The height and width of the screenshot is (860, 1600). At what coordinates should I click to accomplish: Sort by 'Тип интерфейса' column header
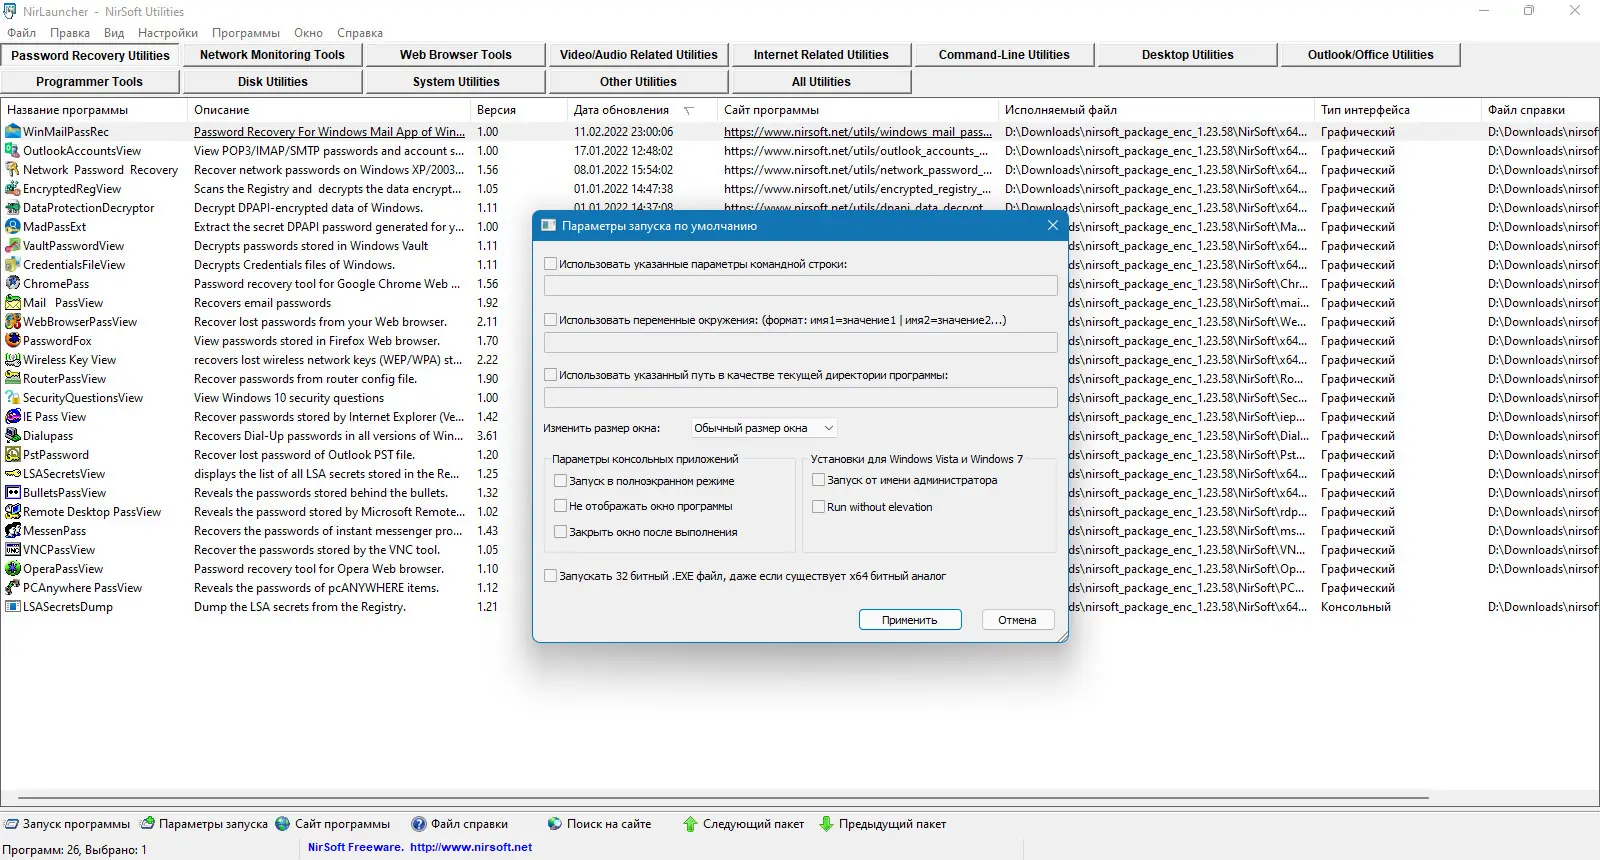pyautogui.click(x=1397, y=110)
